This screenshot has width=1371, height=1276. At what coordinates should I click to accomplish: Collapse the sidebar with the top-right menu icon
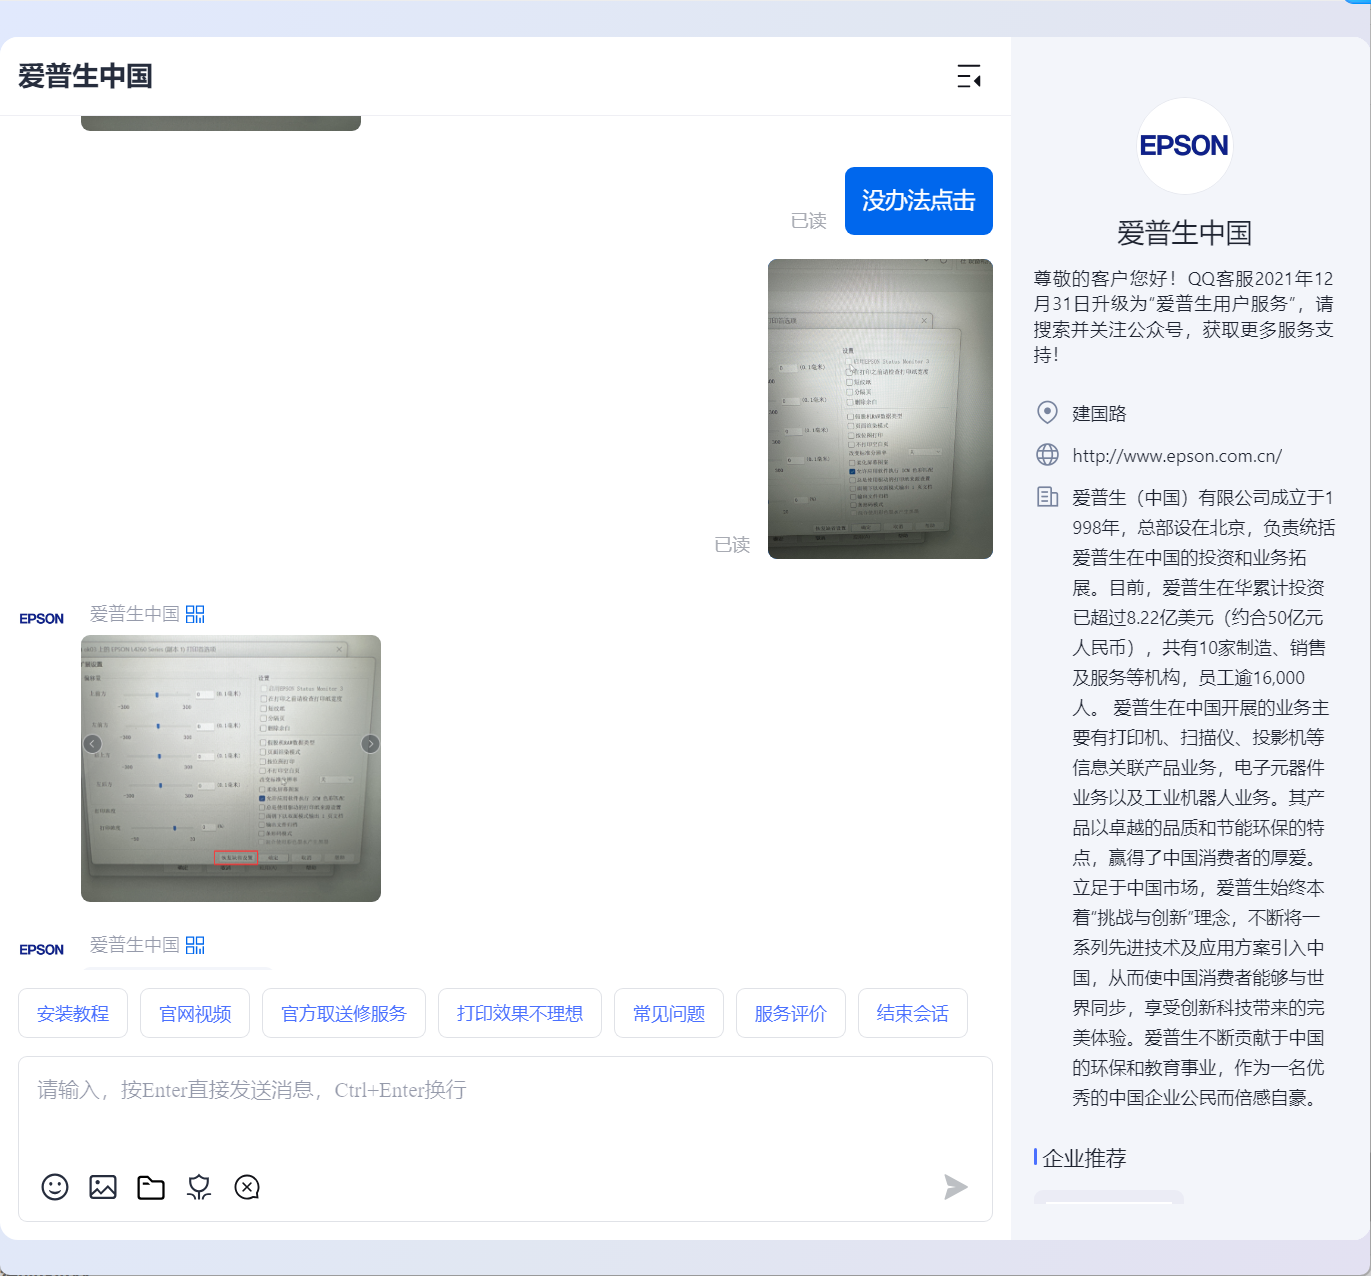(968, 76)
